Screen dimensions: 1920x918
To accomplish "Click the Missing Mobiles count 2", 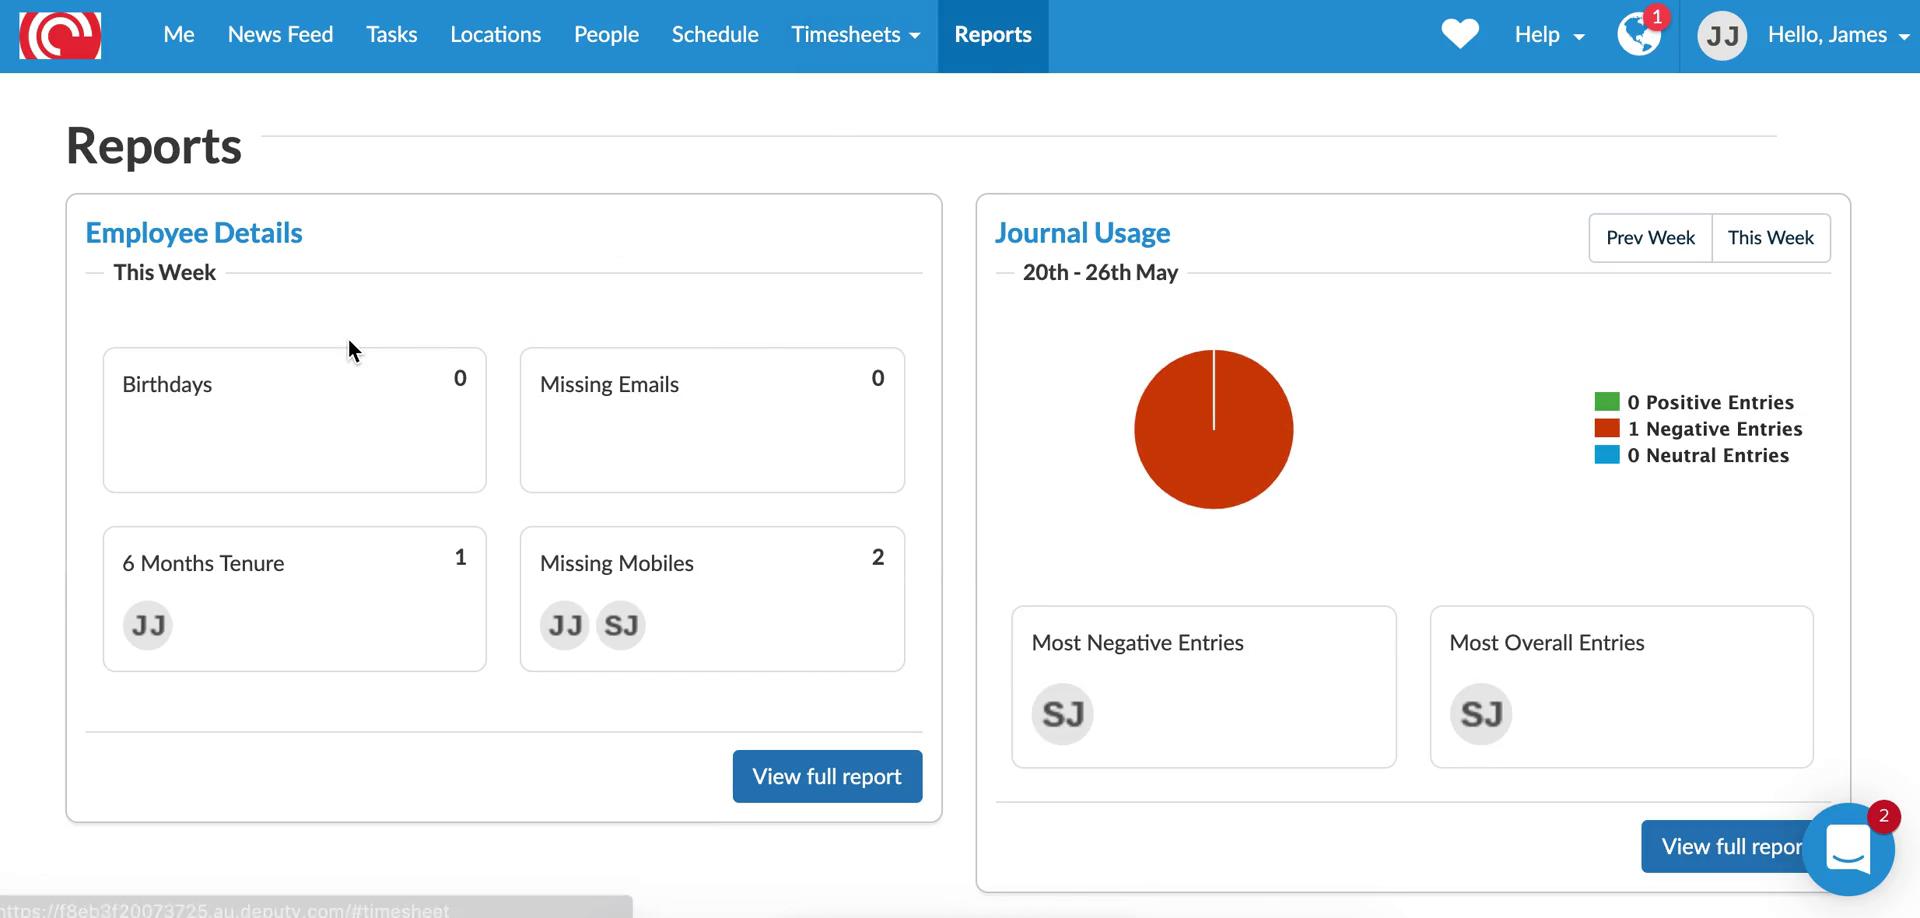I will [878, 557].
